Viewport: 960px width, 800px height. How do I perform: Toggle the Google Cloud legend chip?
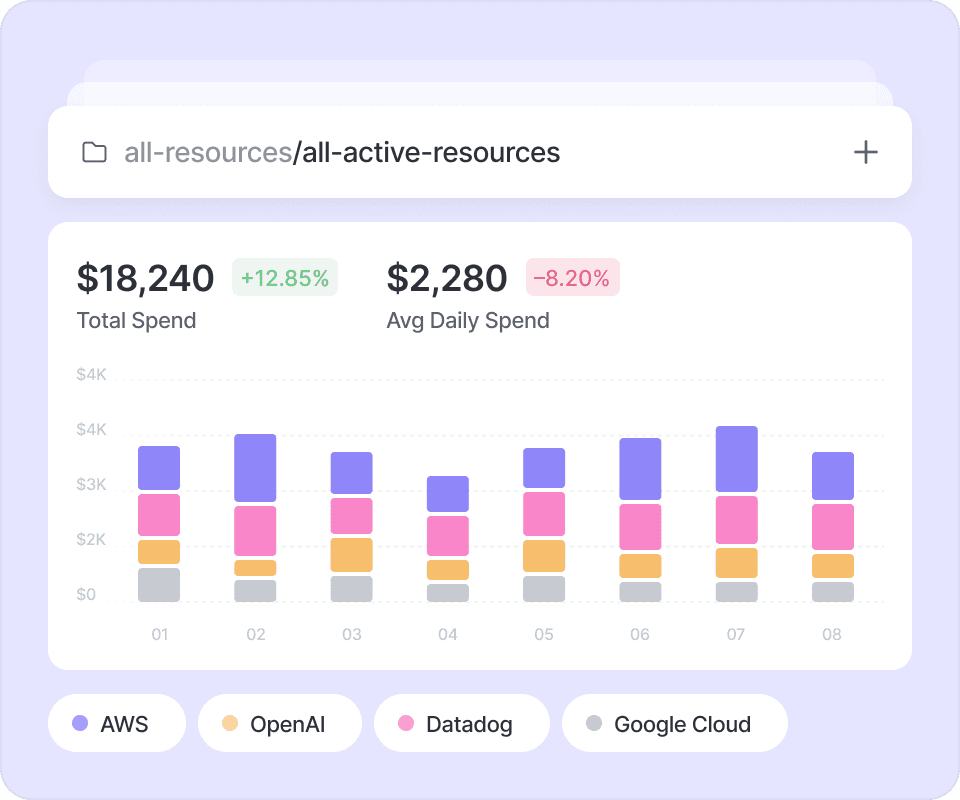(674, 723)
